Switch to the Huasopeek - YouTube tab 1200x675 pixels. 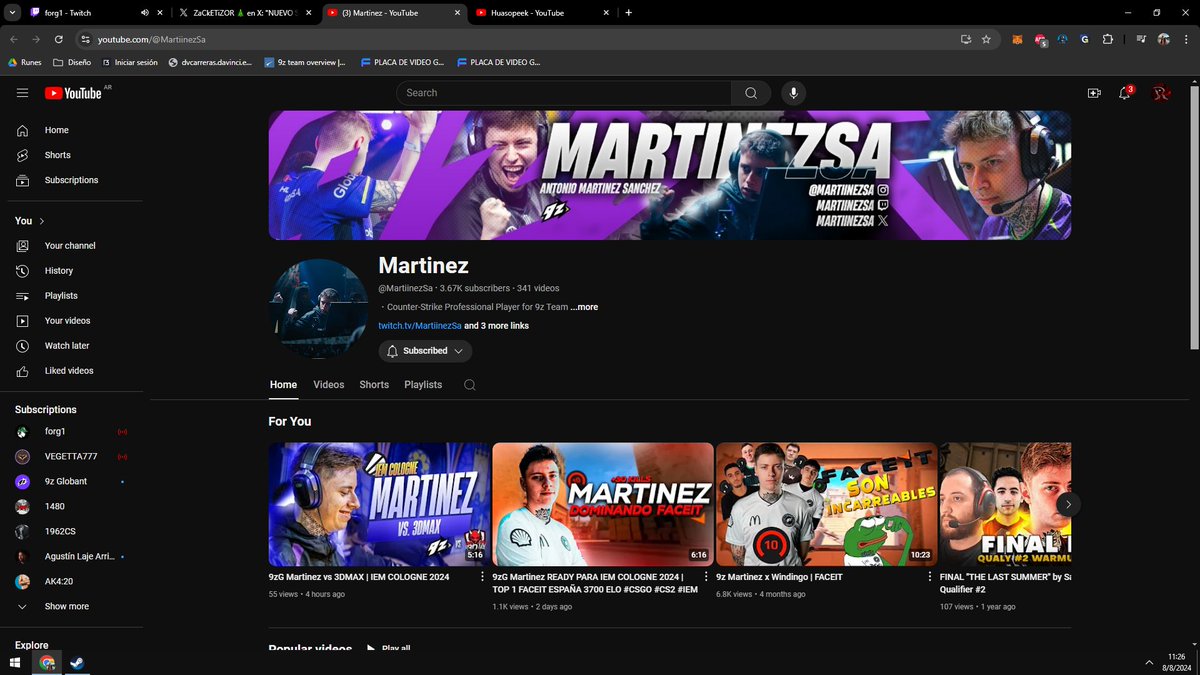(x=542, y=13)
